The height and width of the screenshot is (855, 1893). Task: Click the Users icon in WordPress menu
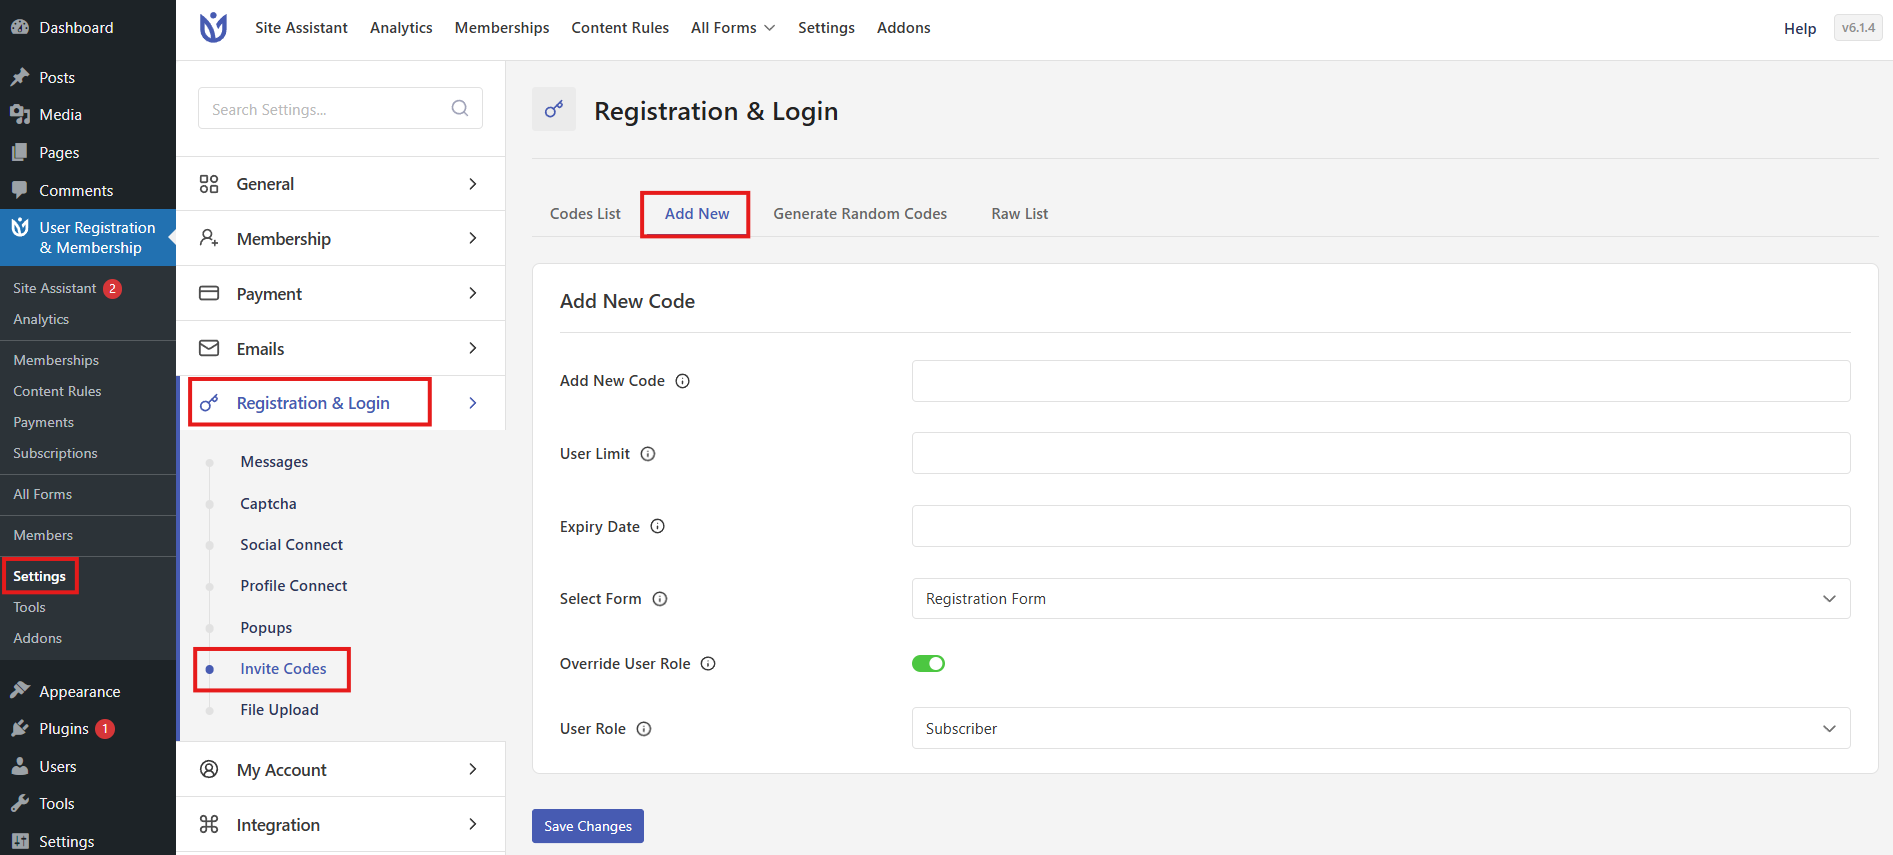[20, 766]
